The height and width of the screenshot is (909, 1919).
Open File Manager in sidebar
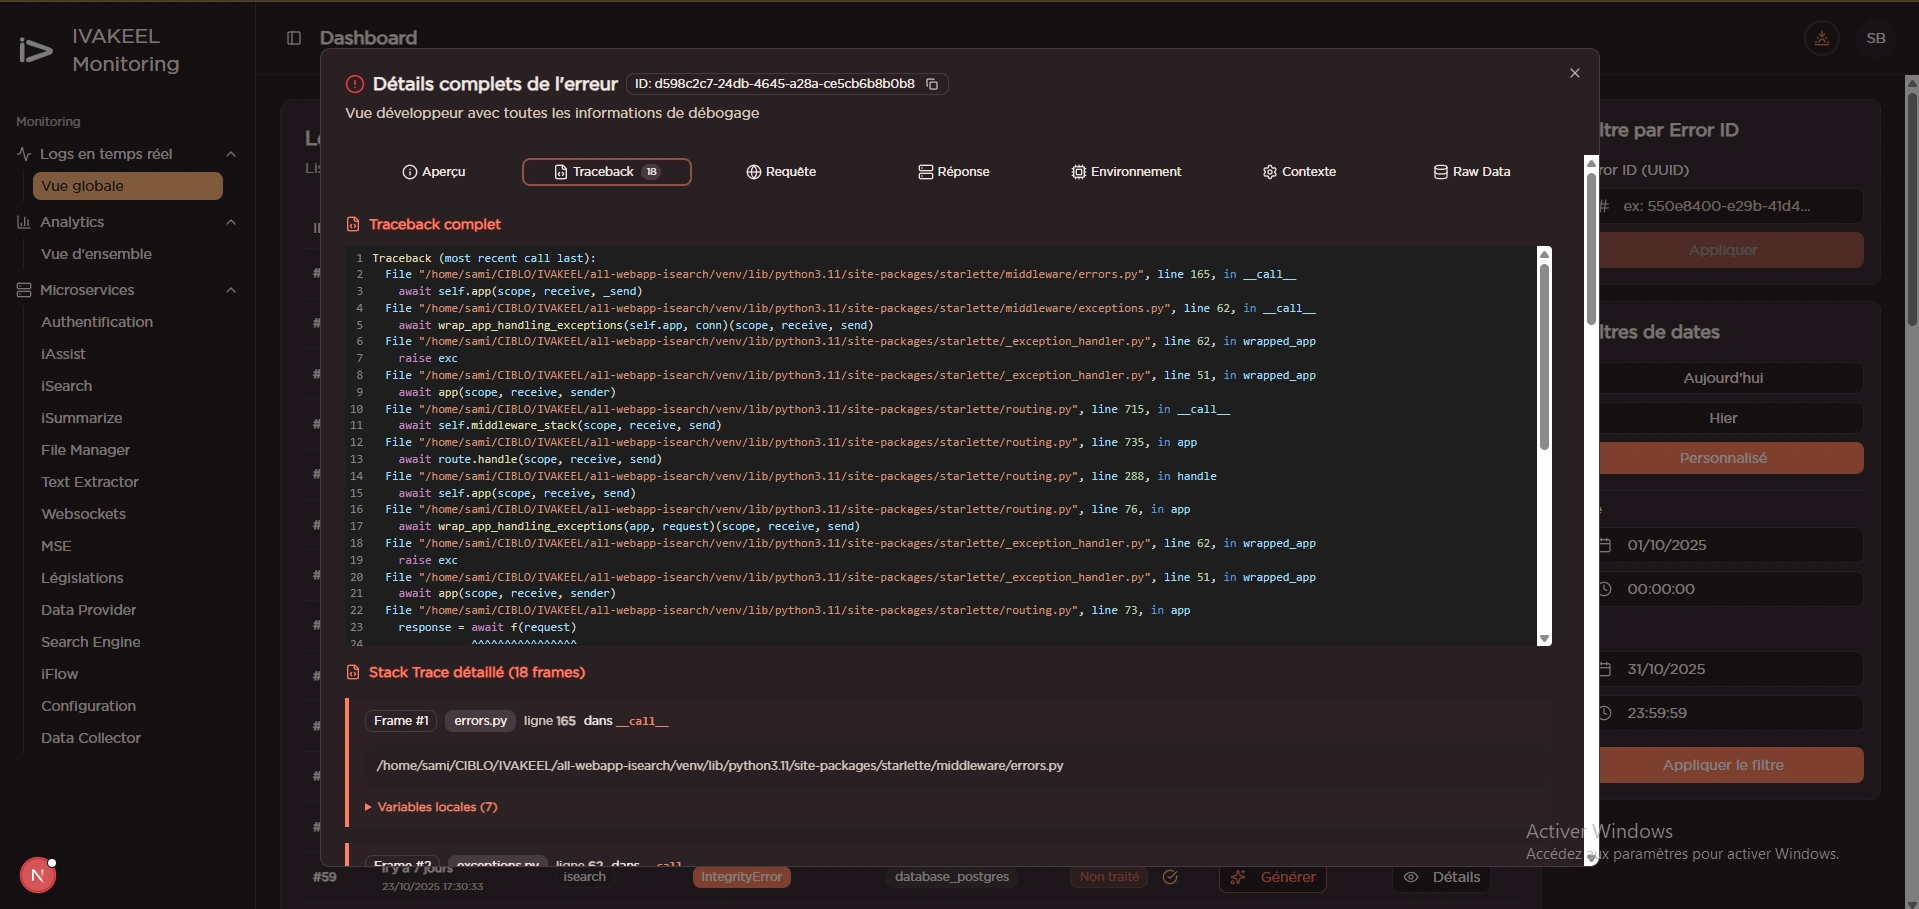click(128, 450)
